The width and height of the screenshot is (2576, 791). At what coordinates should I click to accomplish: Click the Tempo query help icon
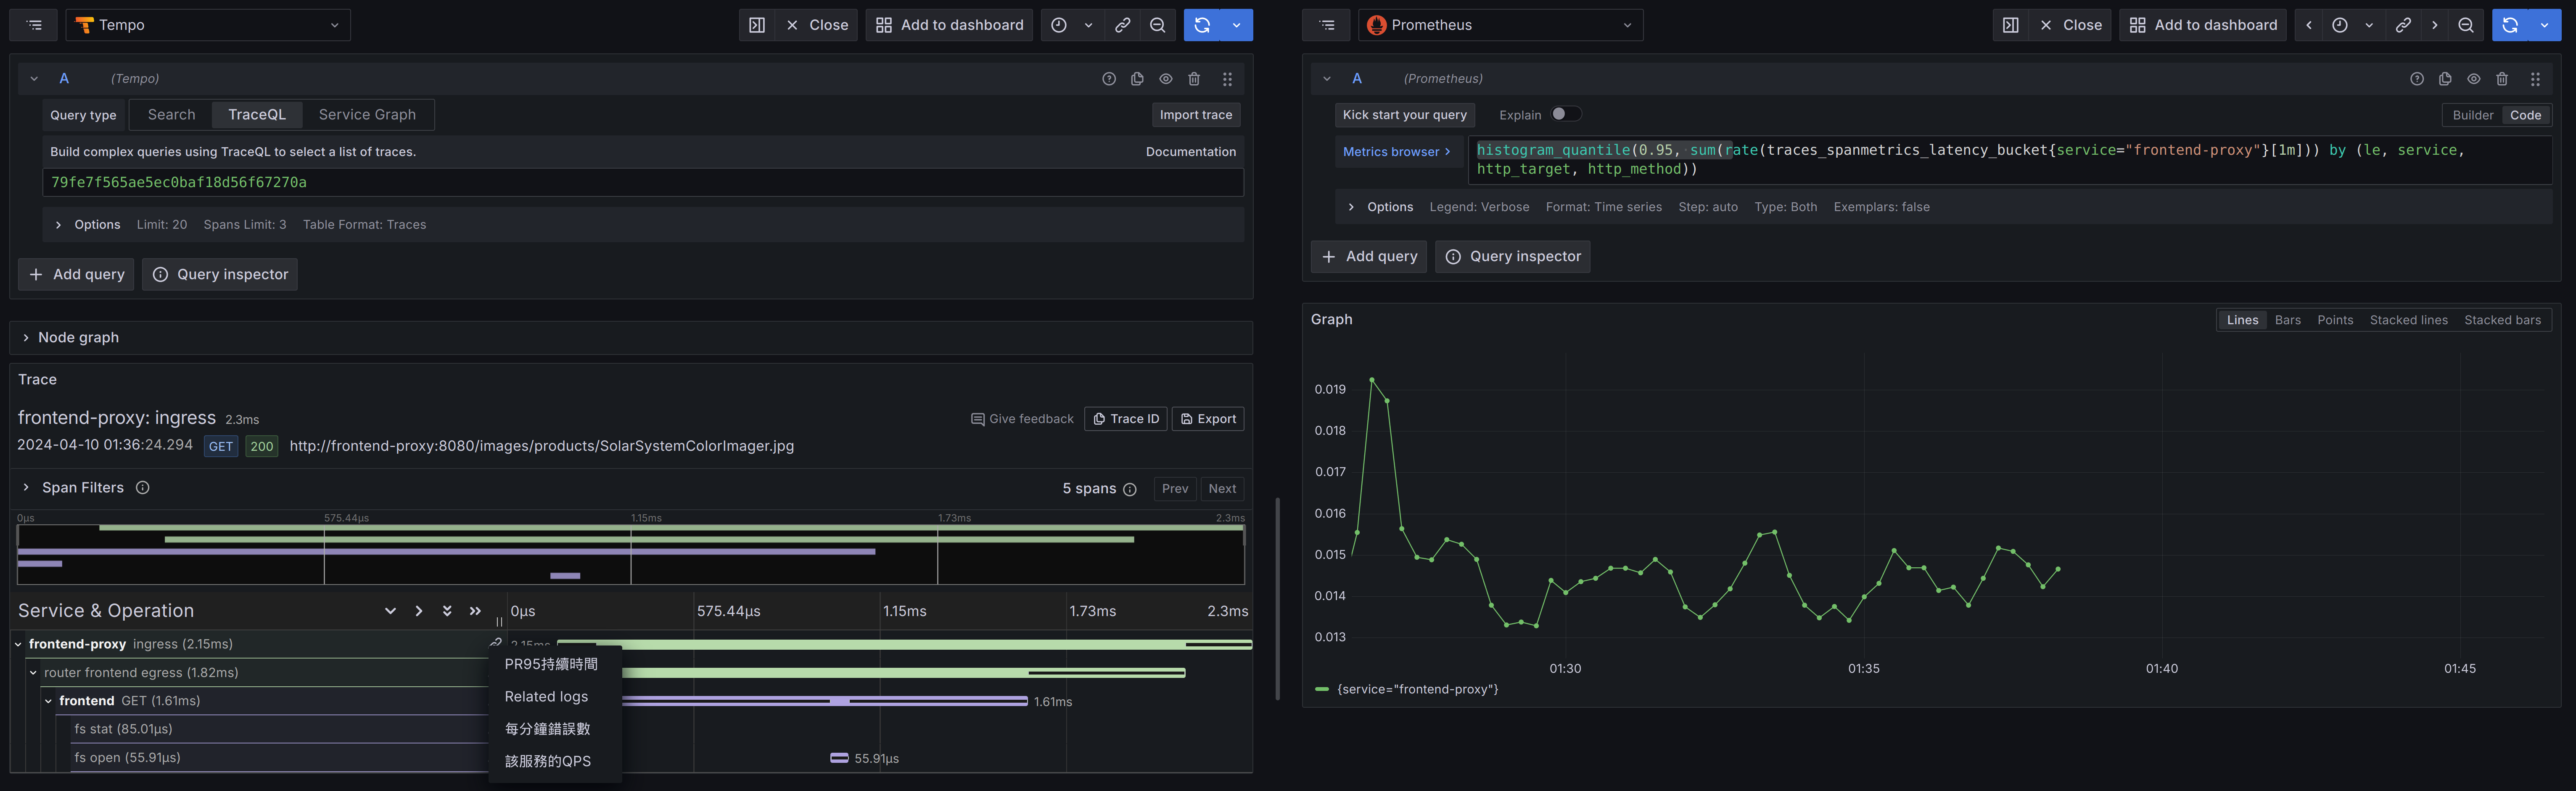(1109, 79)
